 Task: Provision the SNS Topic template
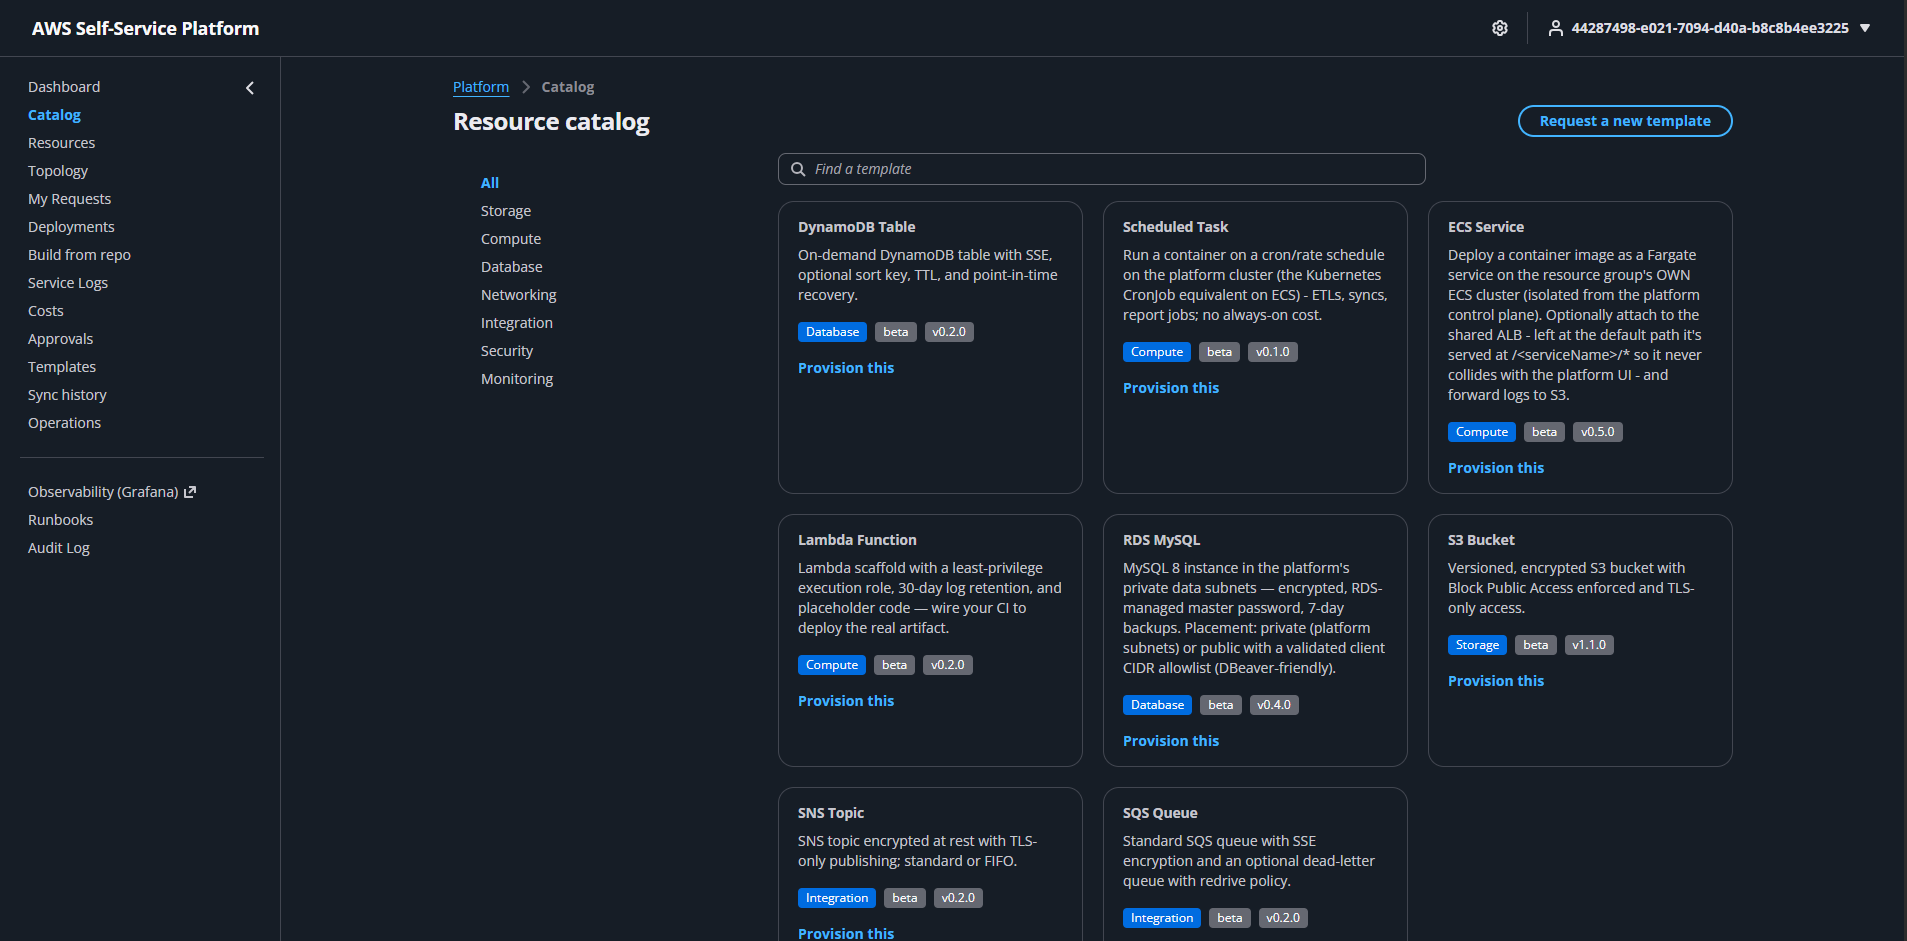[x=846, y=933]
